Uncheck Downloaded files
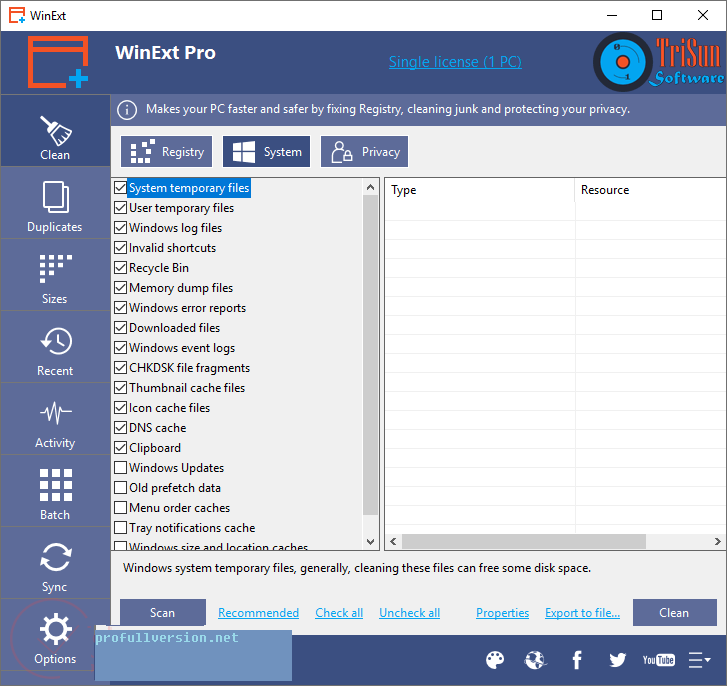 [121, 327]
